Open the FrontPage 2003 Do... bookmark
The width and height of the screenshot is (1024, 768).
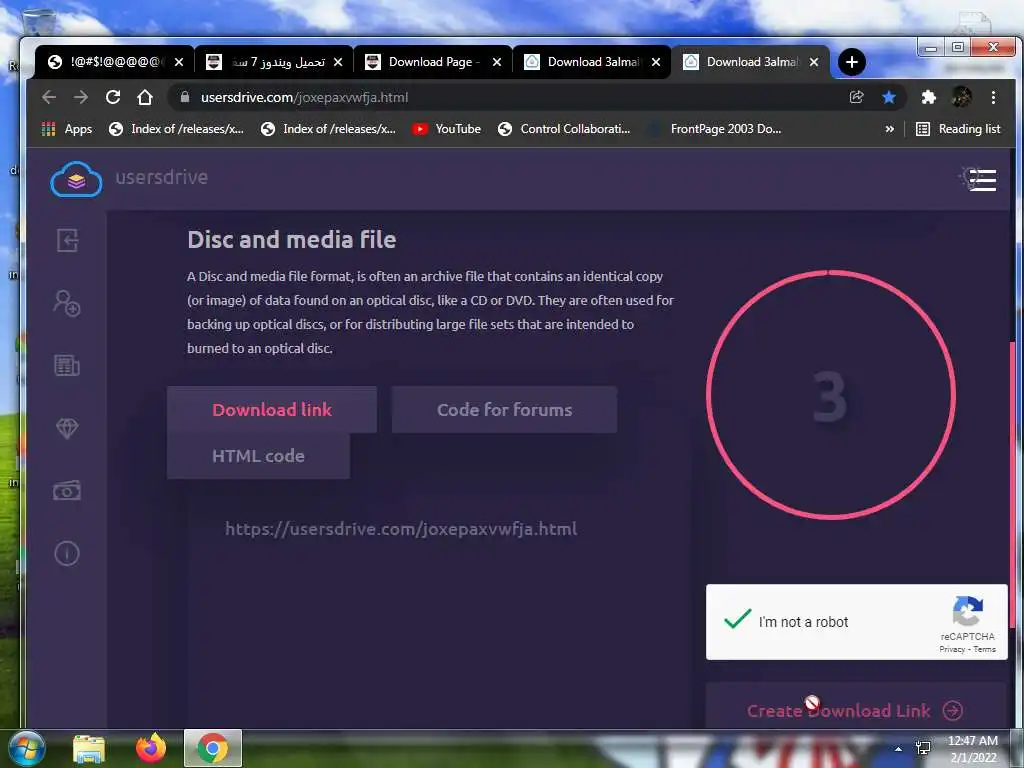click(x=714, y=129)
